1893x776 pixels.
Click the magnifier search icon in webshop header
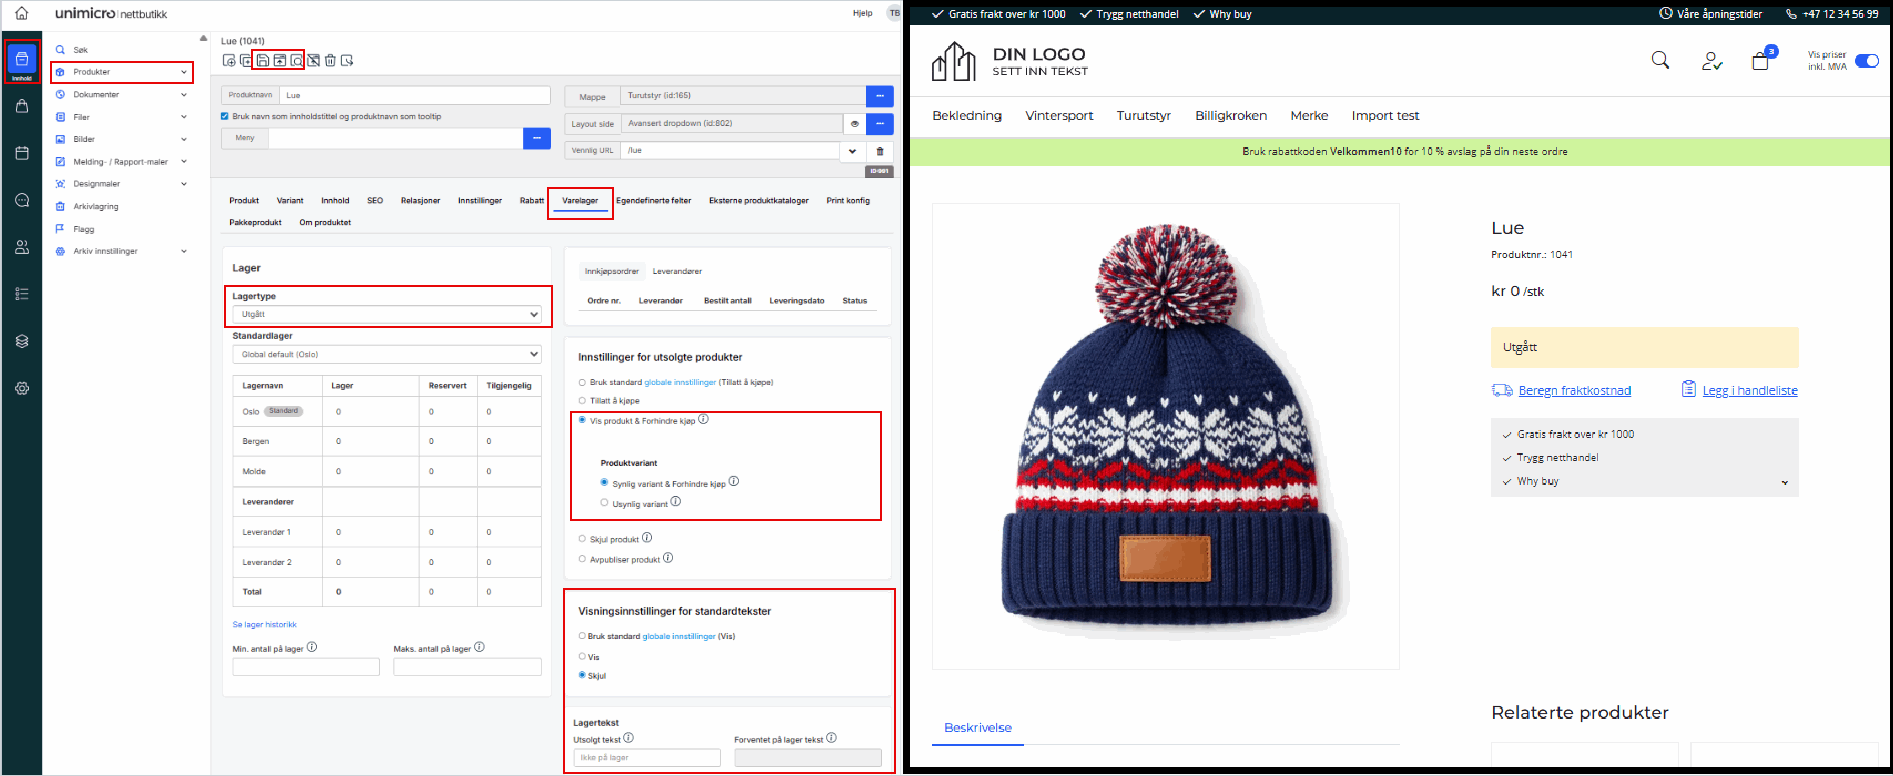click(x=1660, y=61)
